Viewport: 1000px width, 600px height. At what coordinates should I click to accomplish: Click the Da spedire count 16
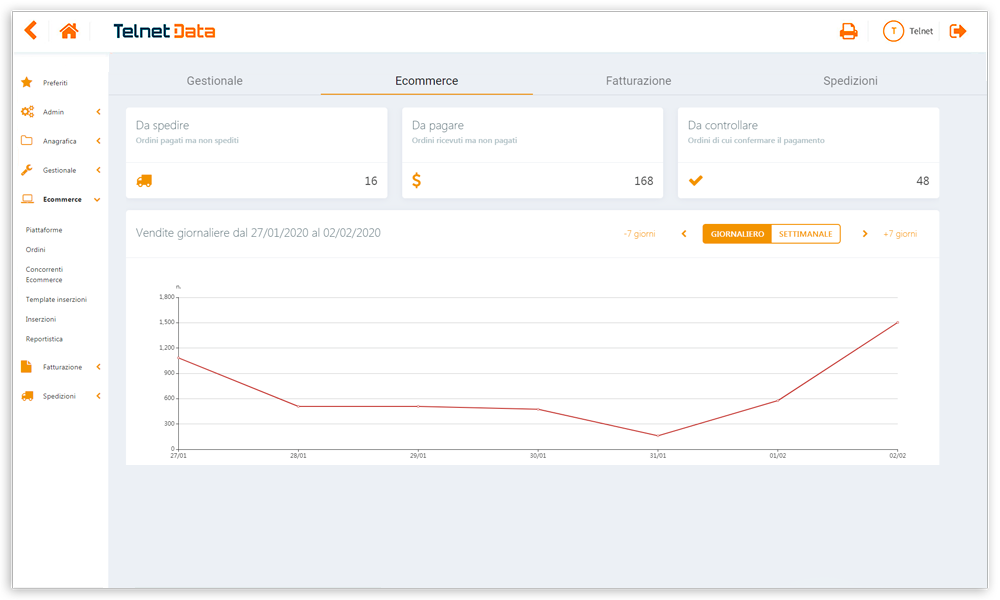pyautogui.click(x=371, y=181)
